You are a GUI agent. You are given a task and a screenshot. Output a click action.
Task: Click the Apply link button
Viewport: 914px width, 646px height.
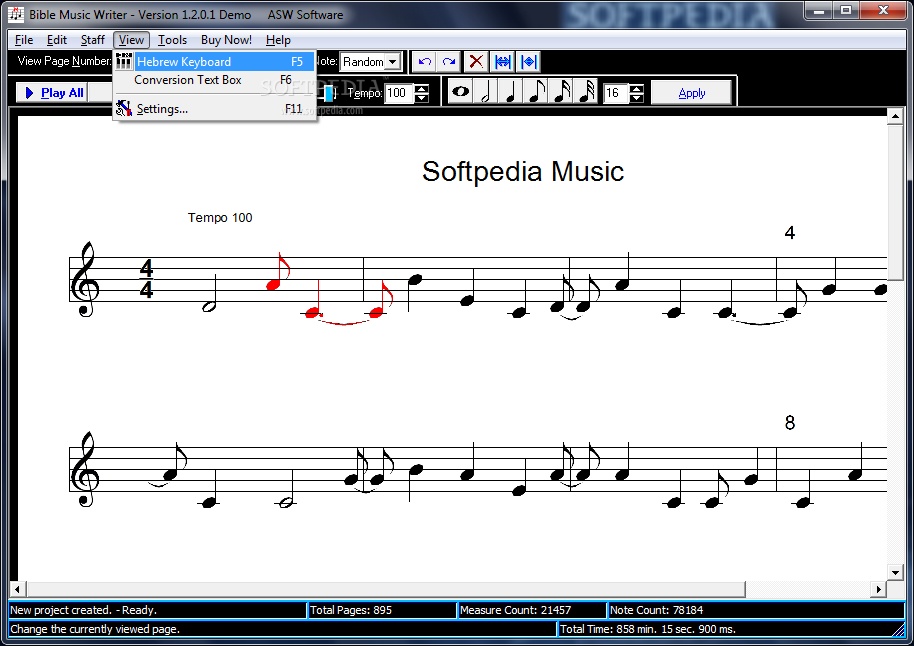691,93
